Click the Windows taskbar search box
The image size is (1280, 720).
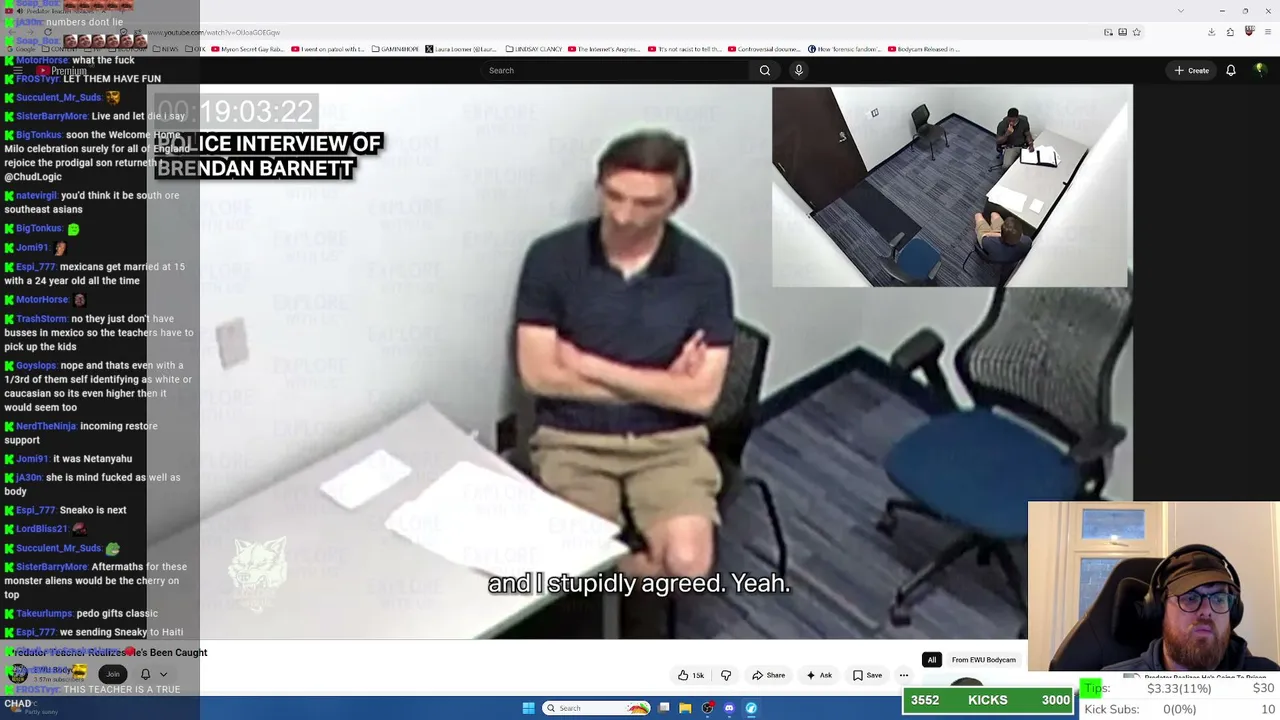click(x=597, y=708)
